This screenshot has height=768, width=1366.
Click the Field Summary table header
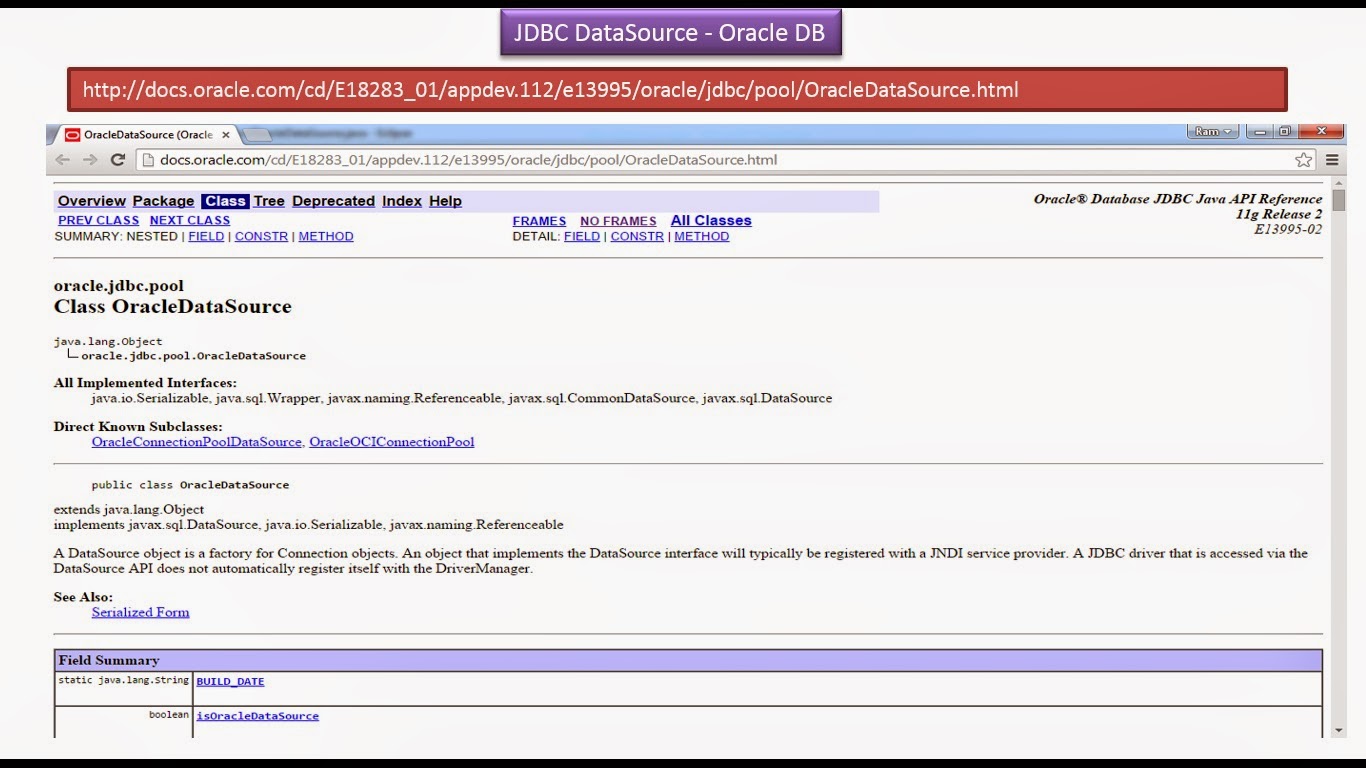click(x=688, y=660)
